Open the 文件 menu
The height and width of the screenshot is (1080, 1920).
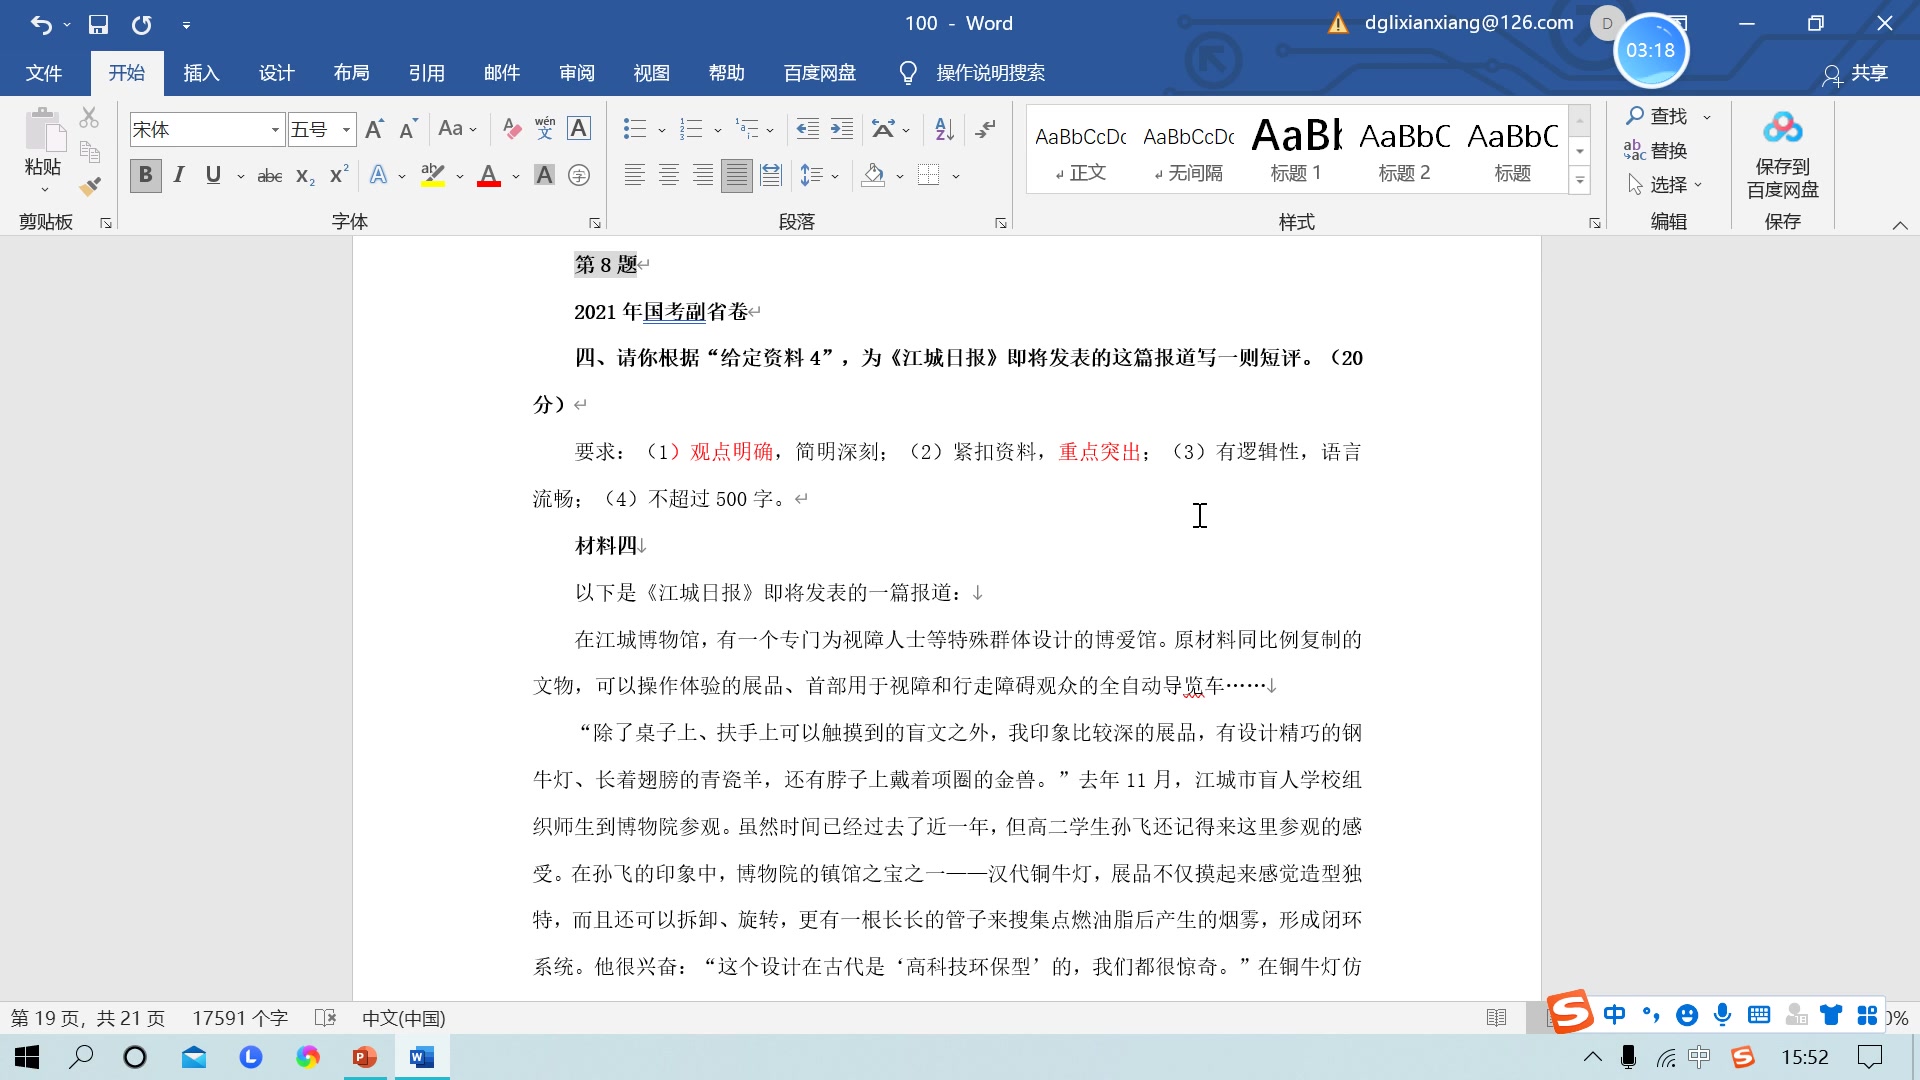(x=44, y=73)
